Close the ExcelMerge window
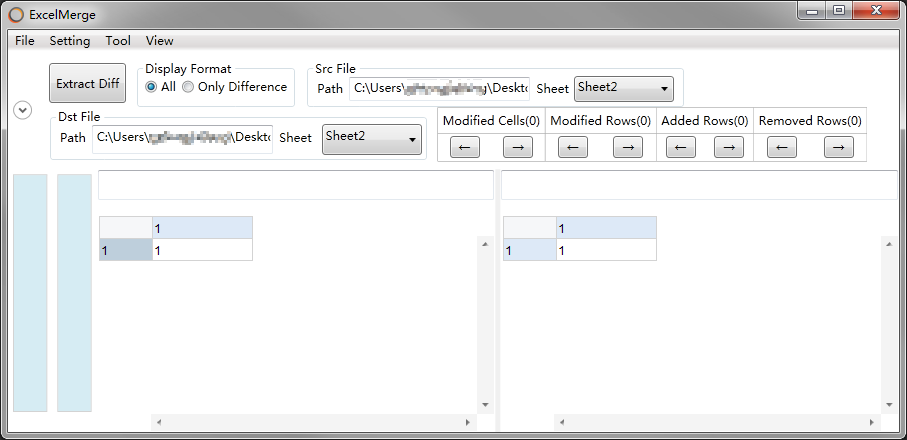907x440 pixels. pyautogui.click(x=876, y=11)
